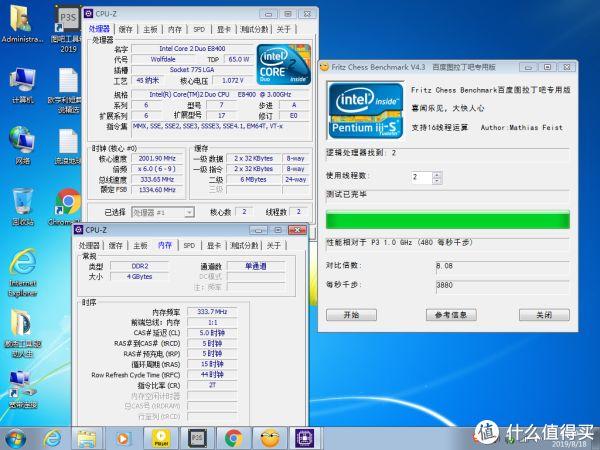Open the Recycle Bin desktop icon
This screenshot has height=450, width=600.
(22, 207)
